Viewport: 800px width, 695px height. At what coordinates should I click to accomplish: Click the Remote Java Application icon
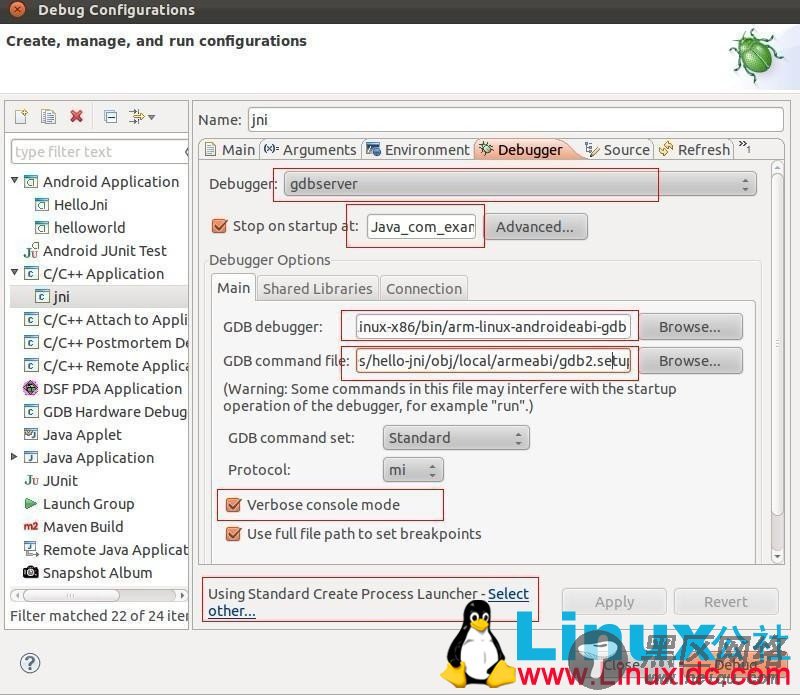[x=31, y=550]
